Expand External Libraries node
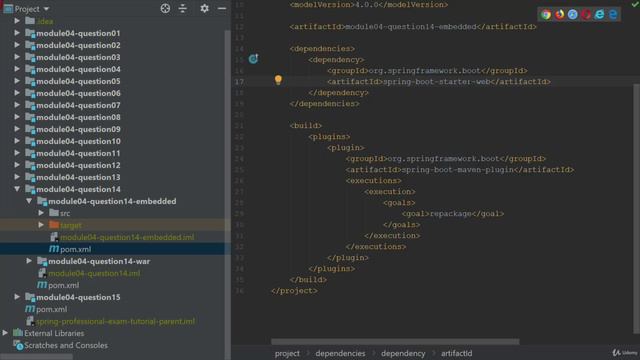This screenshot has width=640, height=360. 5,333
